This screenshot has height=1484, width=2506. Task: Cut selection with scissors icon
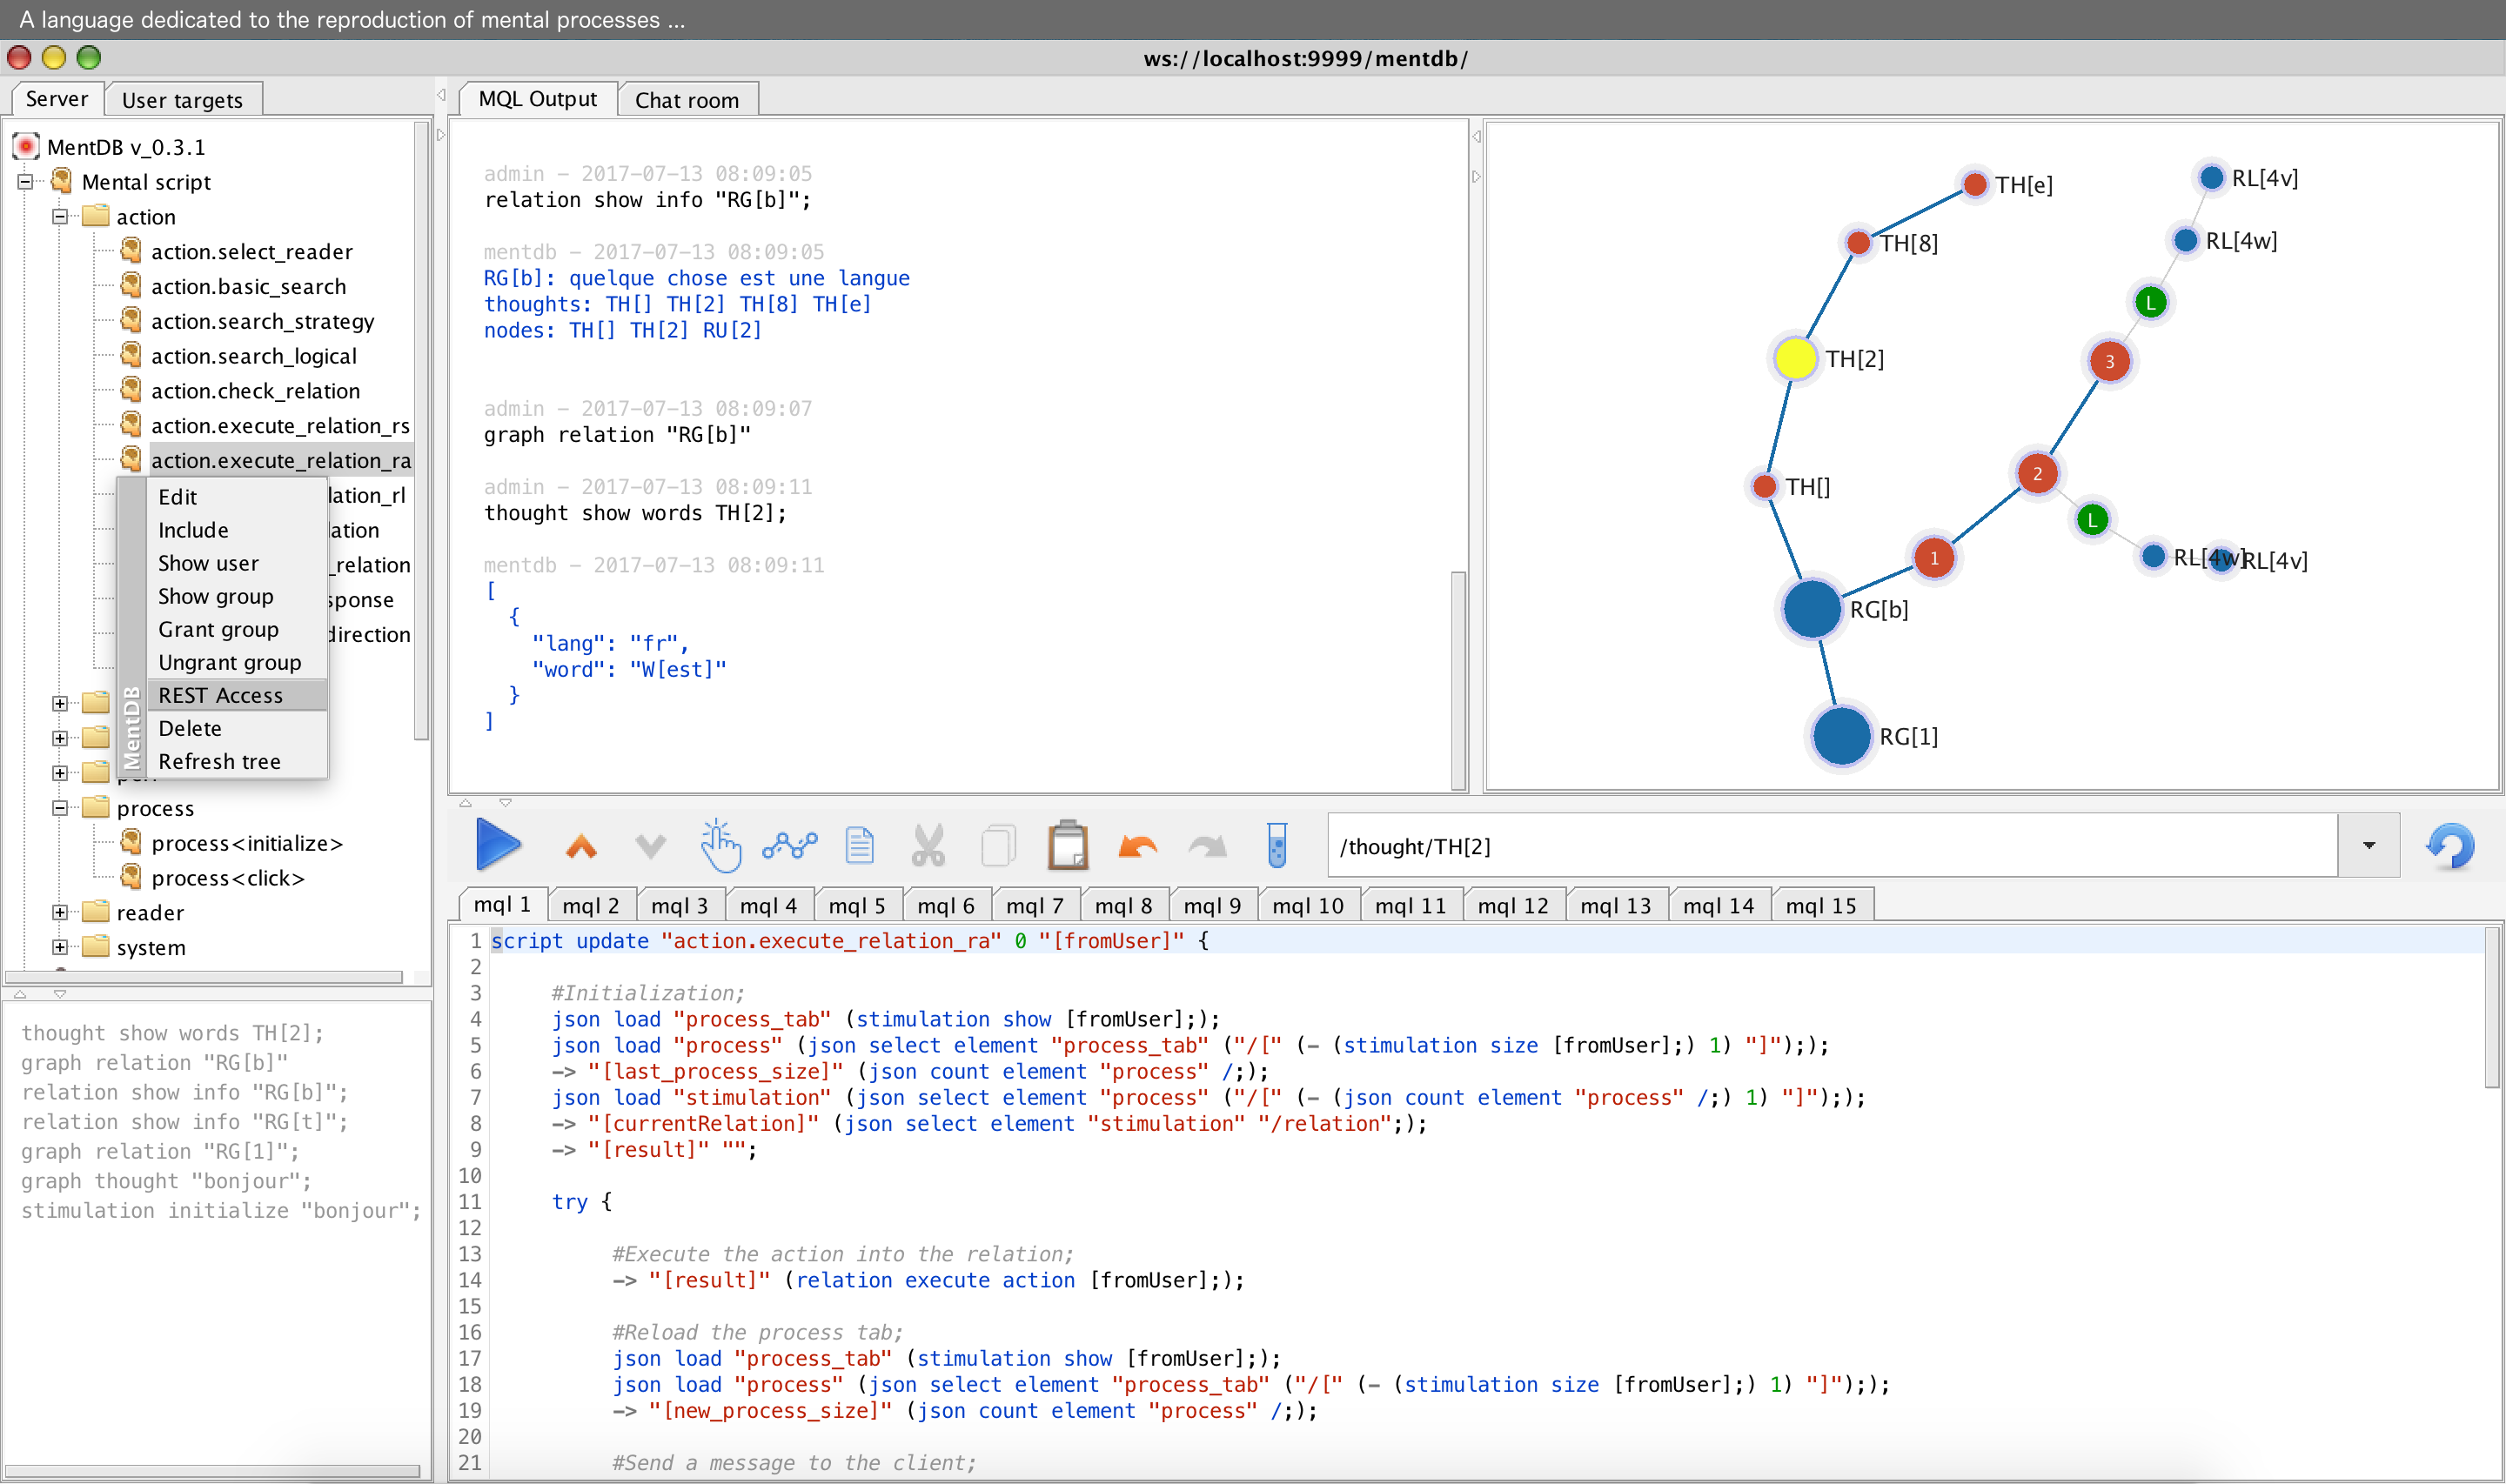coord(929,846)
